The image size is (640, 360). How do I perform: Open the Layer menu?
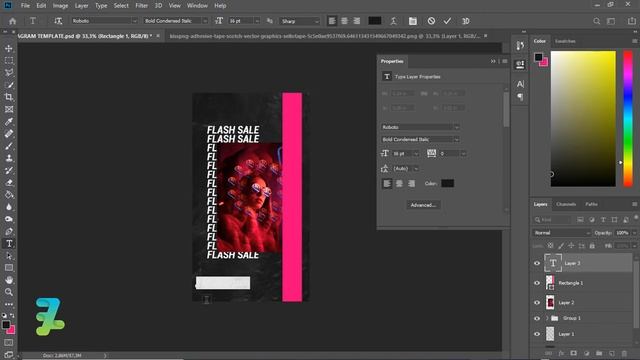point(81,6)
